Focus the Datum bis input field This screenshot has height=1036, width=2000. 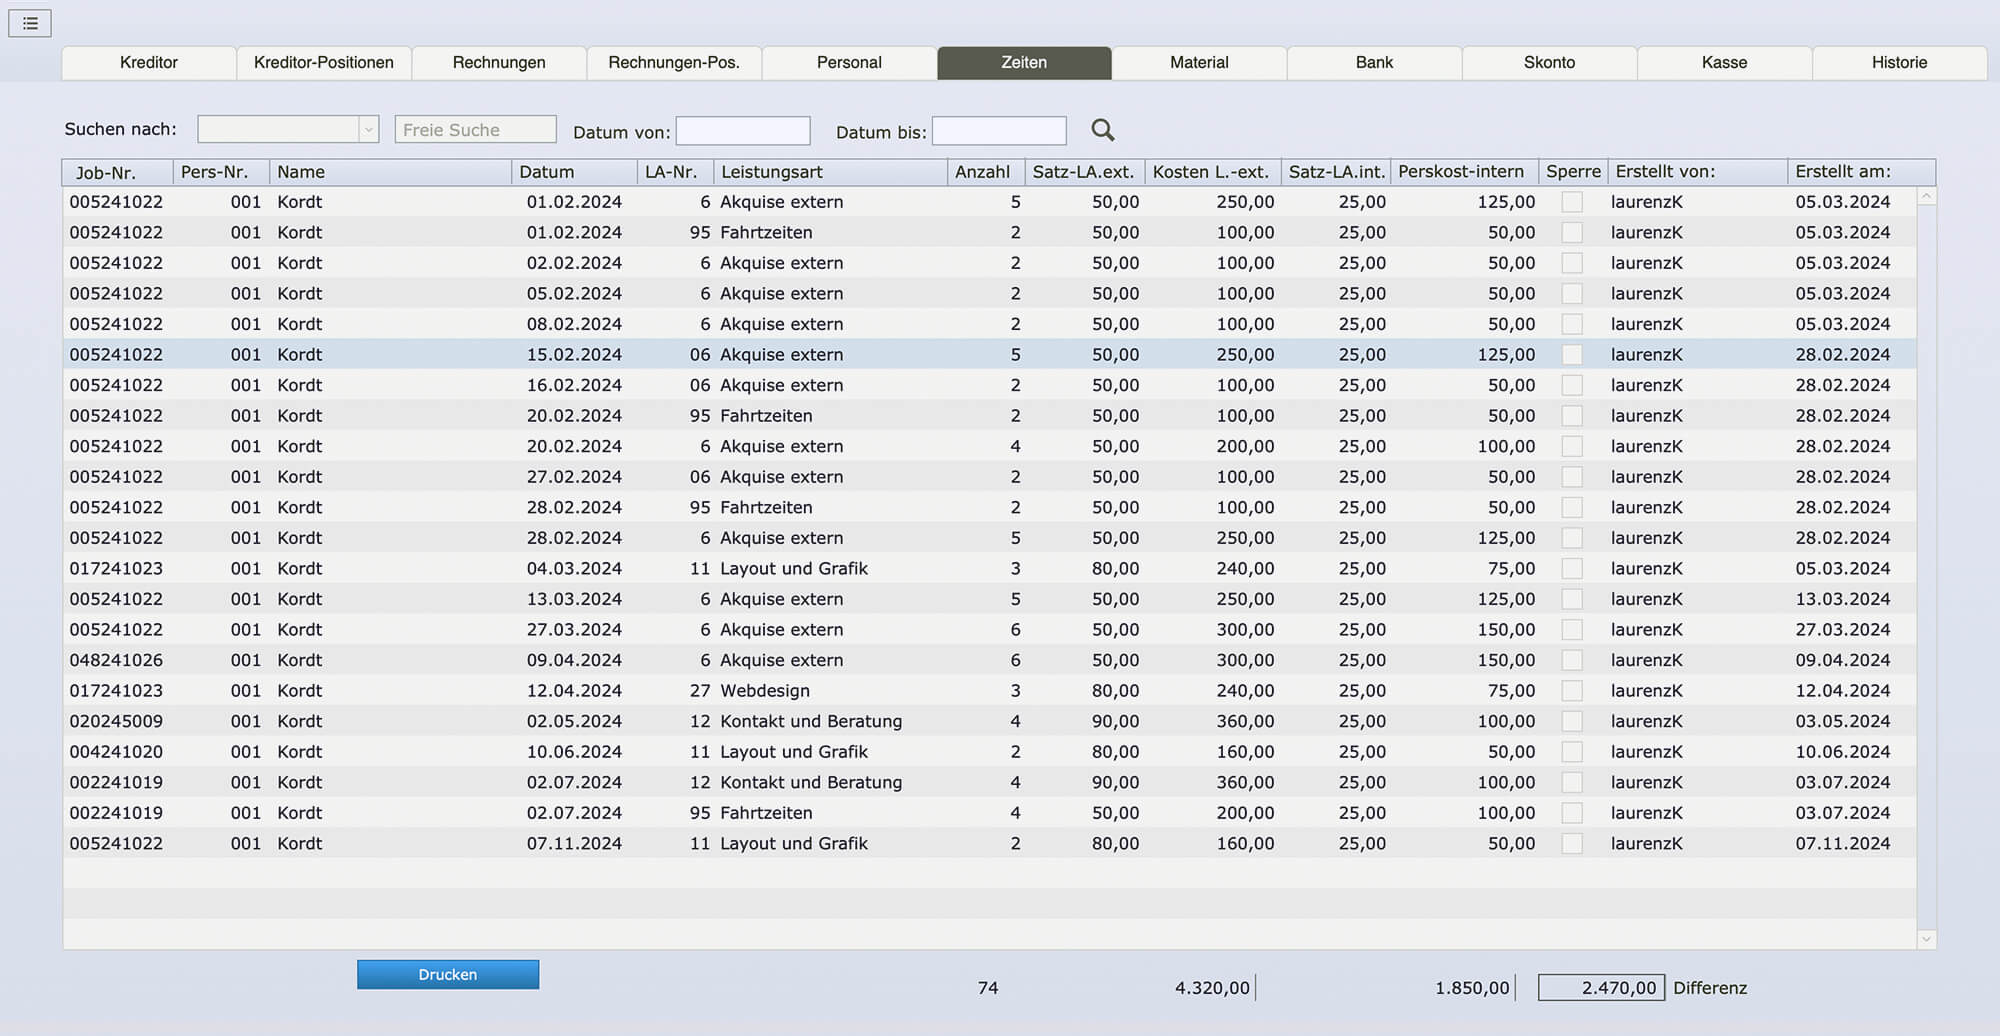pos(999,131)
